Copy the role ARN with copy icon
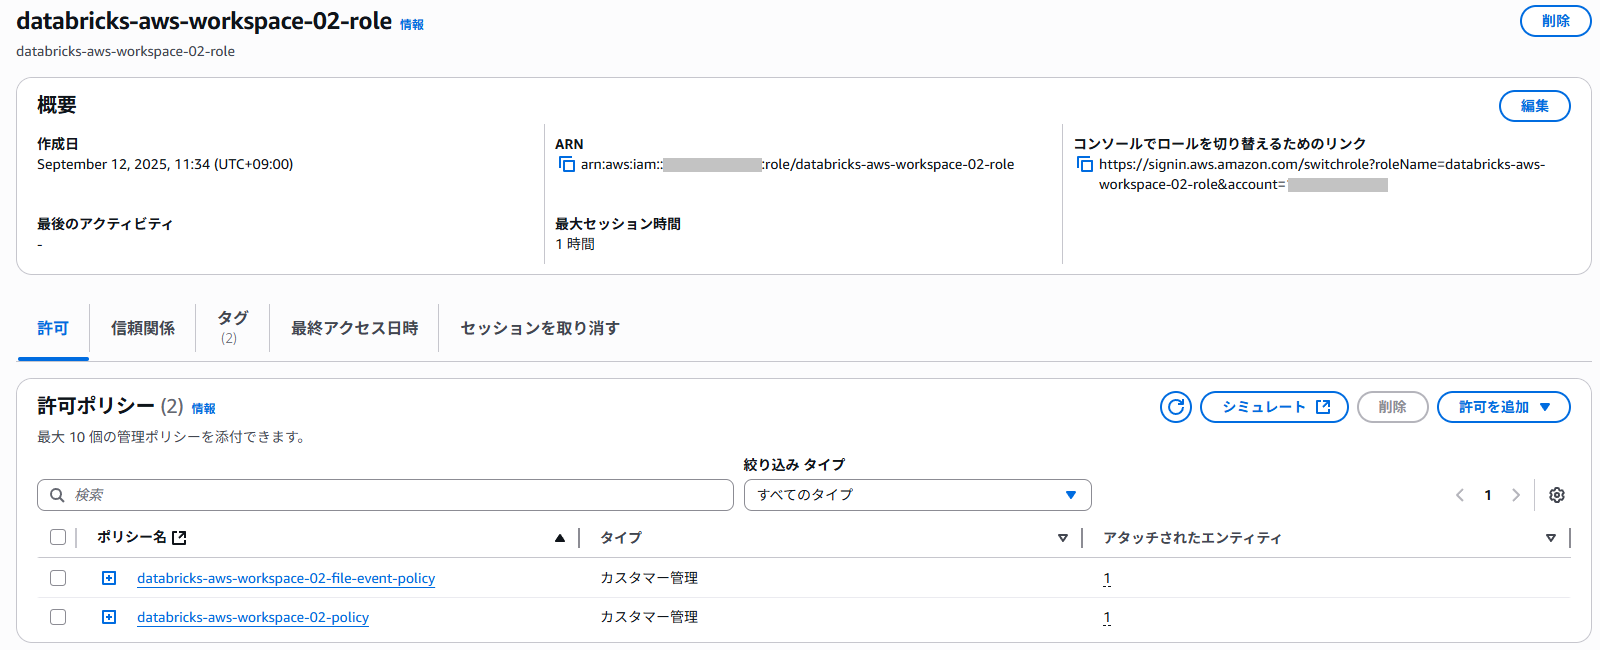 [x=567, y=165]
